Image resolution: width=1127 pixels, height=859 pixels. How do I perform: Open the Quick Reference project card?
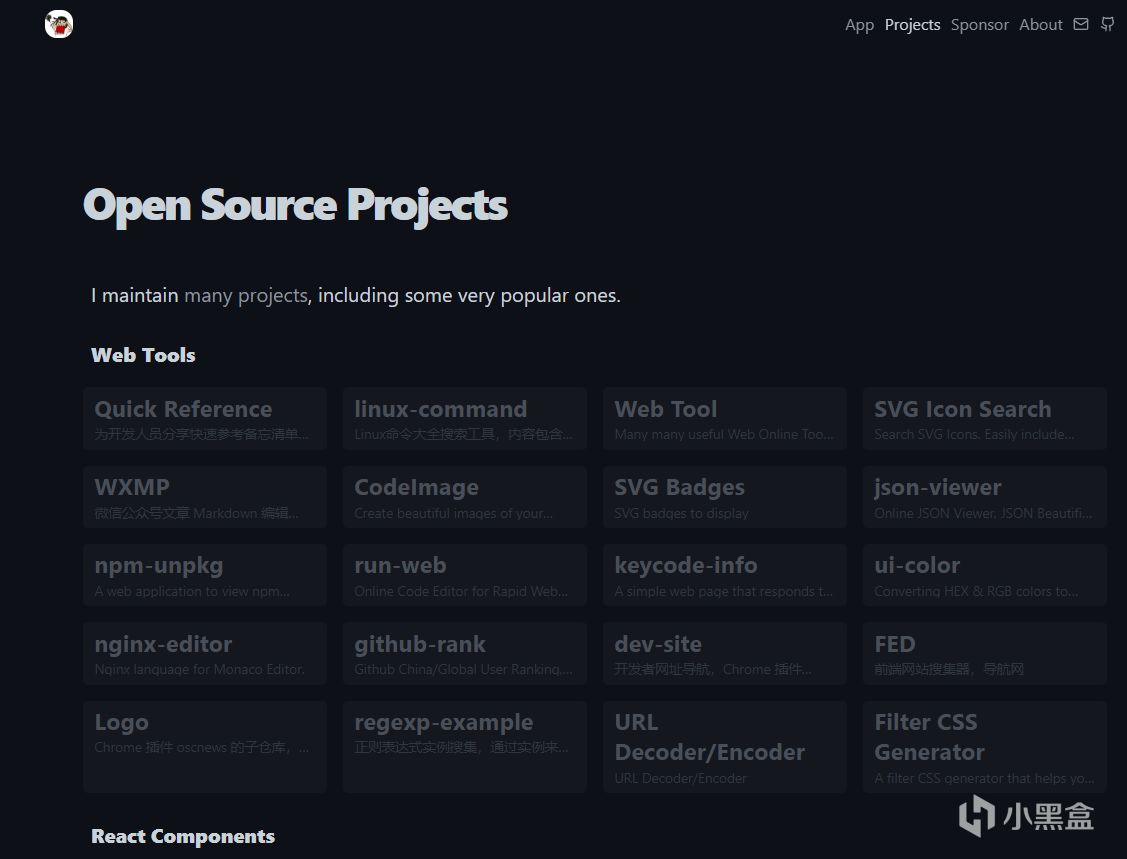205,419
